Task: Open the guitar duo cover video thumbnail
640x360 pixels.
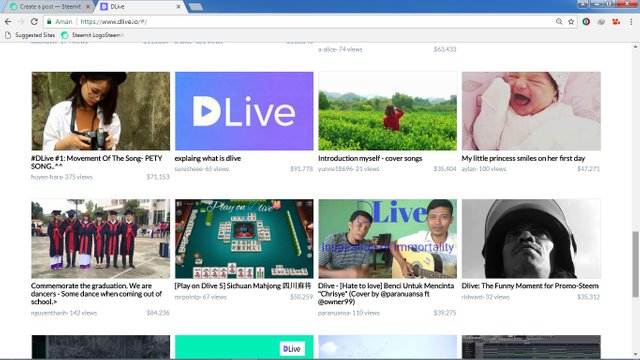Action: pos(388,239)
